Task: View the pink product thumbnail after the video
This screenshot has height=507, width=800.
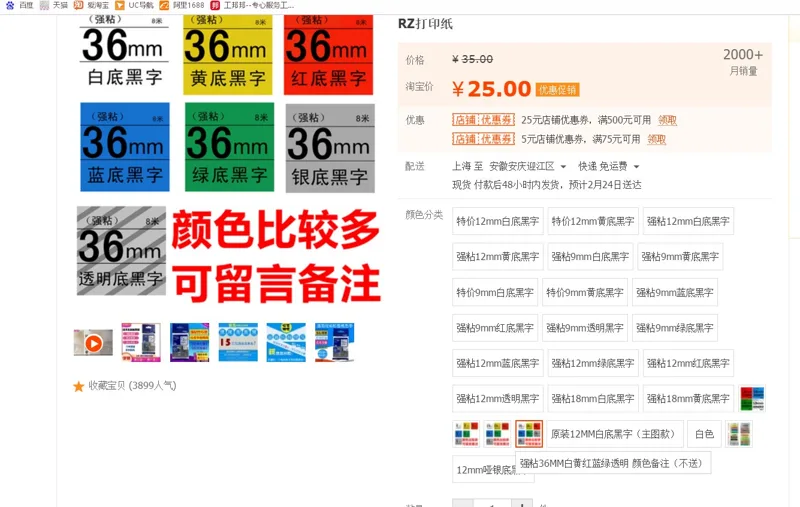Action: point(141,342)
